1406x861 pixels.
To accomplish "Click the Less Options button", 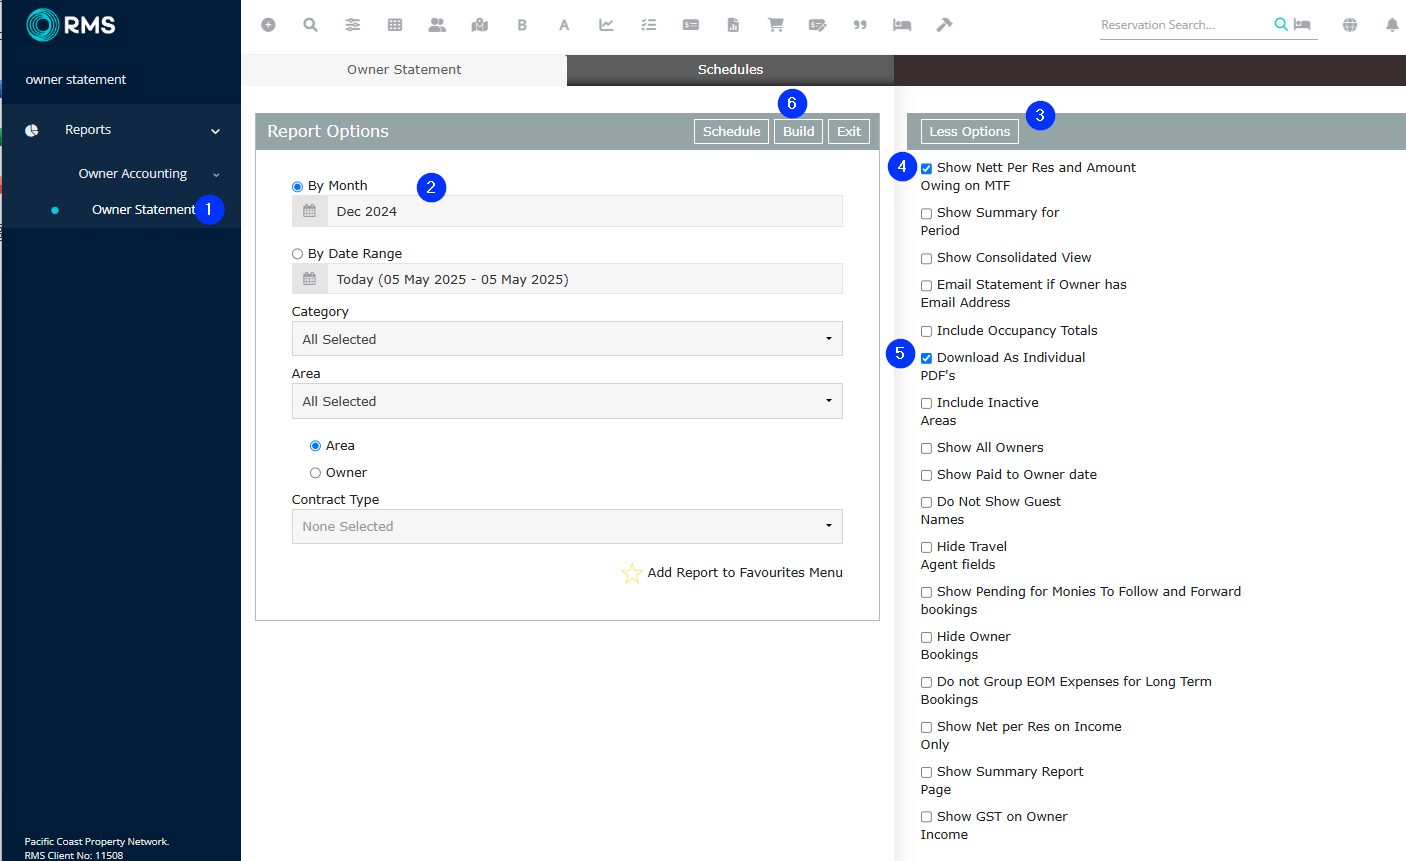I will pyautogui.click(x=969, y=132).
